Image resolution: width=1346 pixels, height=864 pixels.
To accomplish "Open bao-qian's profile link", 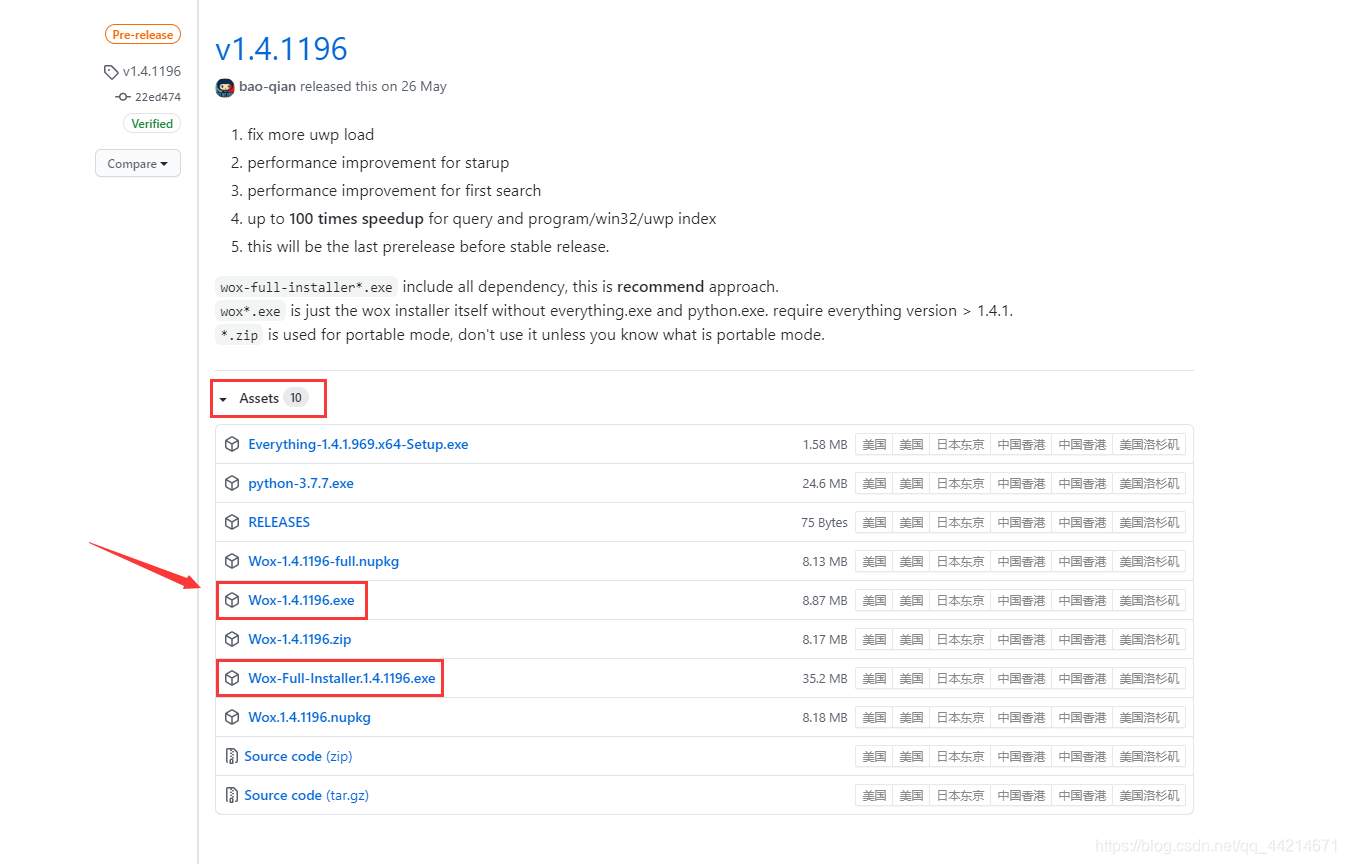I will 267,87.
